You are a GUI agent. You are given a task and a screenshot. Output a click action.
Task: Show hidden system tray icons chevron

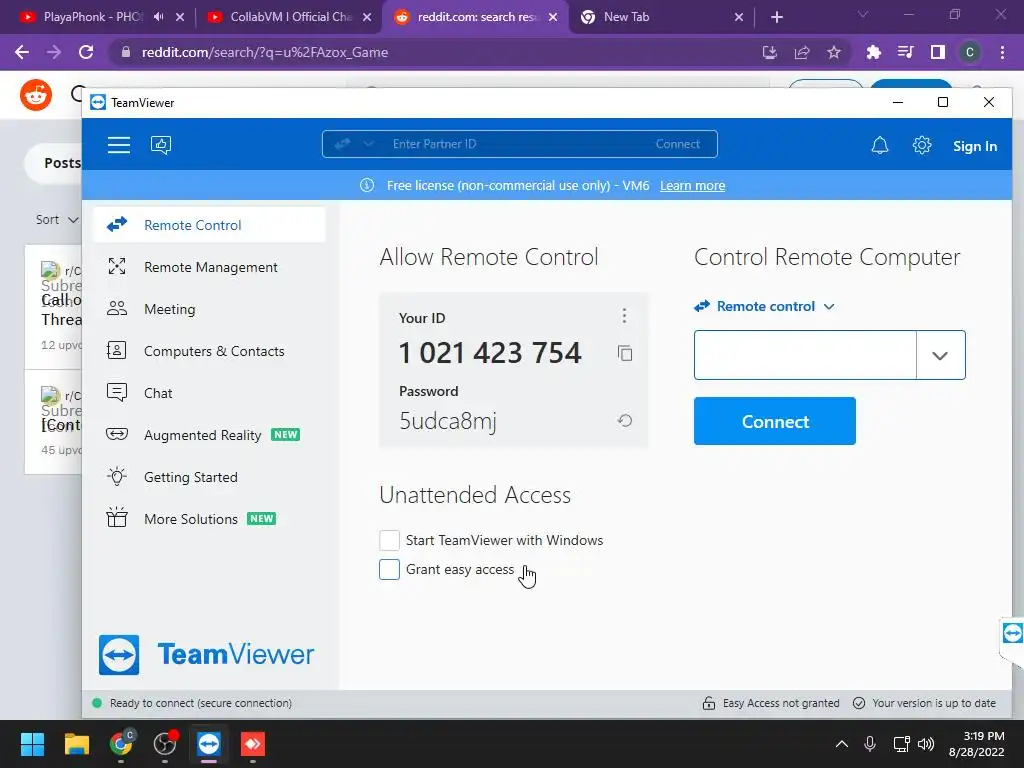pyautogui.click(x=842, y=744)
